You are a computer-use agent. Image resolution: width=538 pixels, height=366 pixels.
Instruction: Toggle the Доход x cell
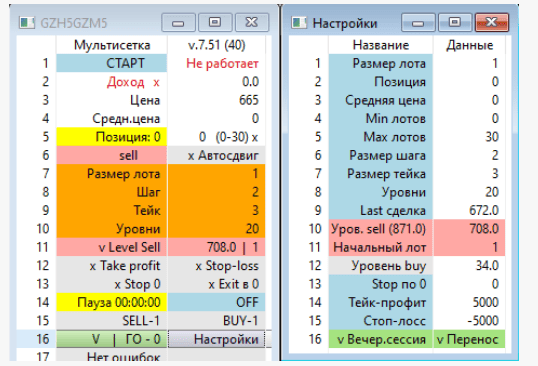click(x=112, y=82)
